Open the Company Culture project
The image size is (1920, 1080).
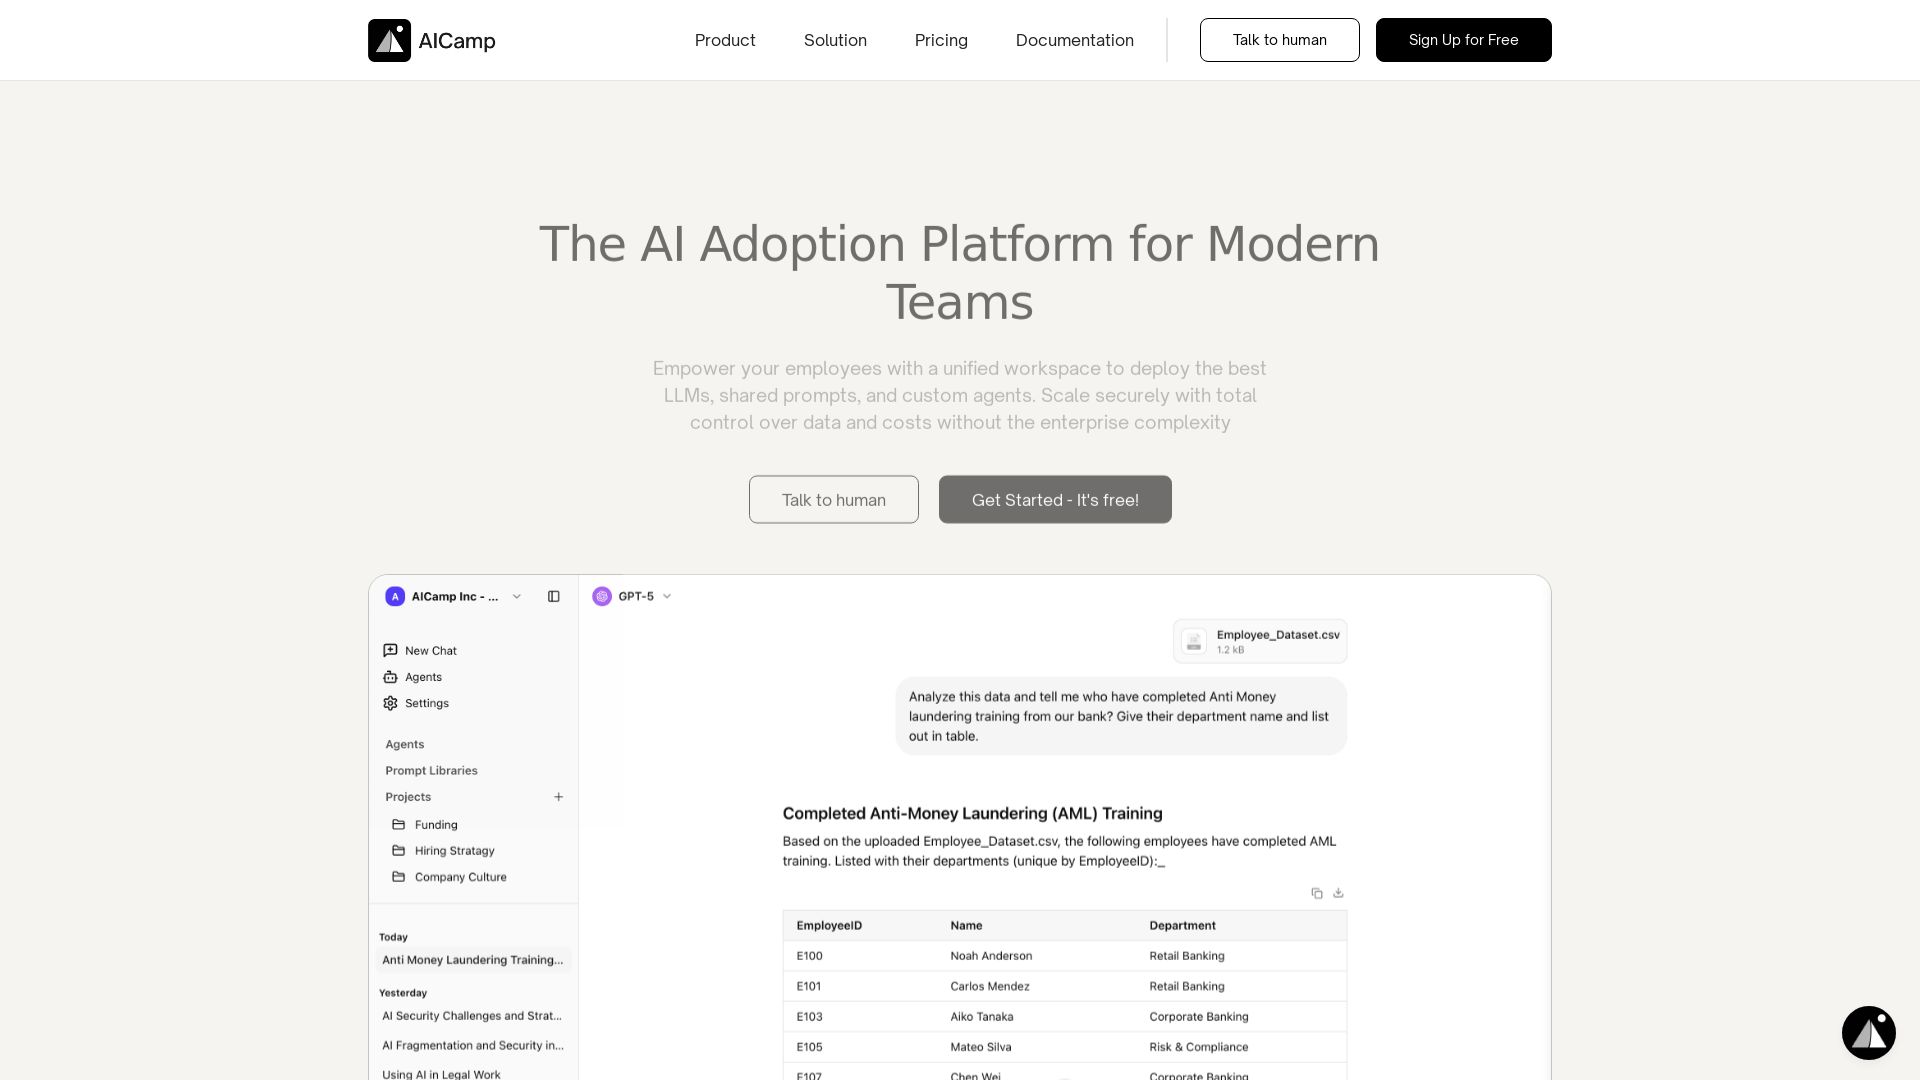[x=461, y=877]
